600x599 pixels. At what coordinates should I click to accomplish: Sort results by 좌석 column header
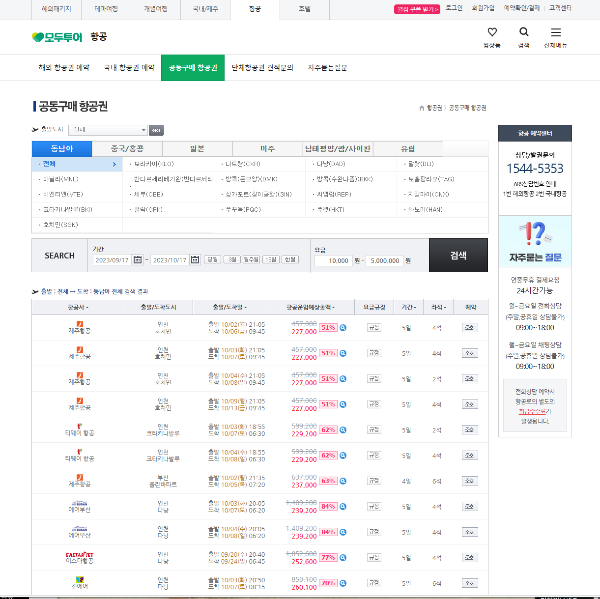(439, 307)
